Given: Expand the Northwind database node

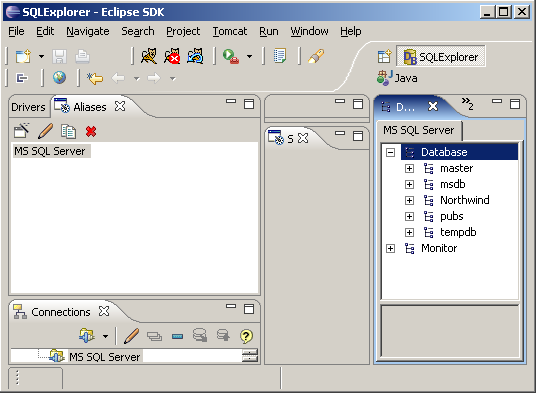Looking at the screenshot, I should click(x=409, y=200).
